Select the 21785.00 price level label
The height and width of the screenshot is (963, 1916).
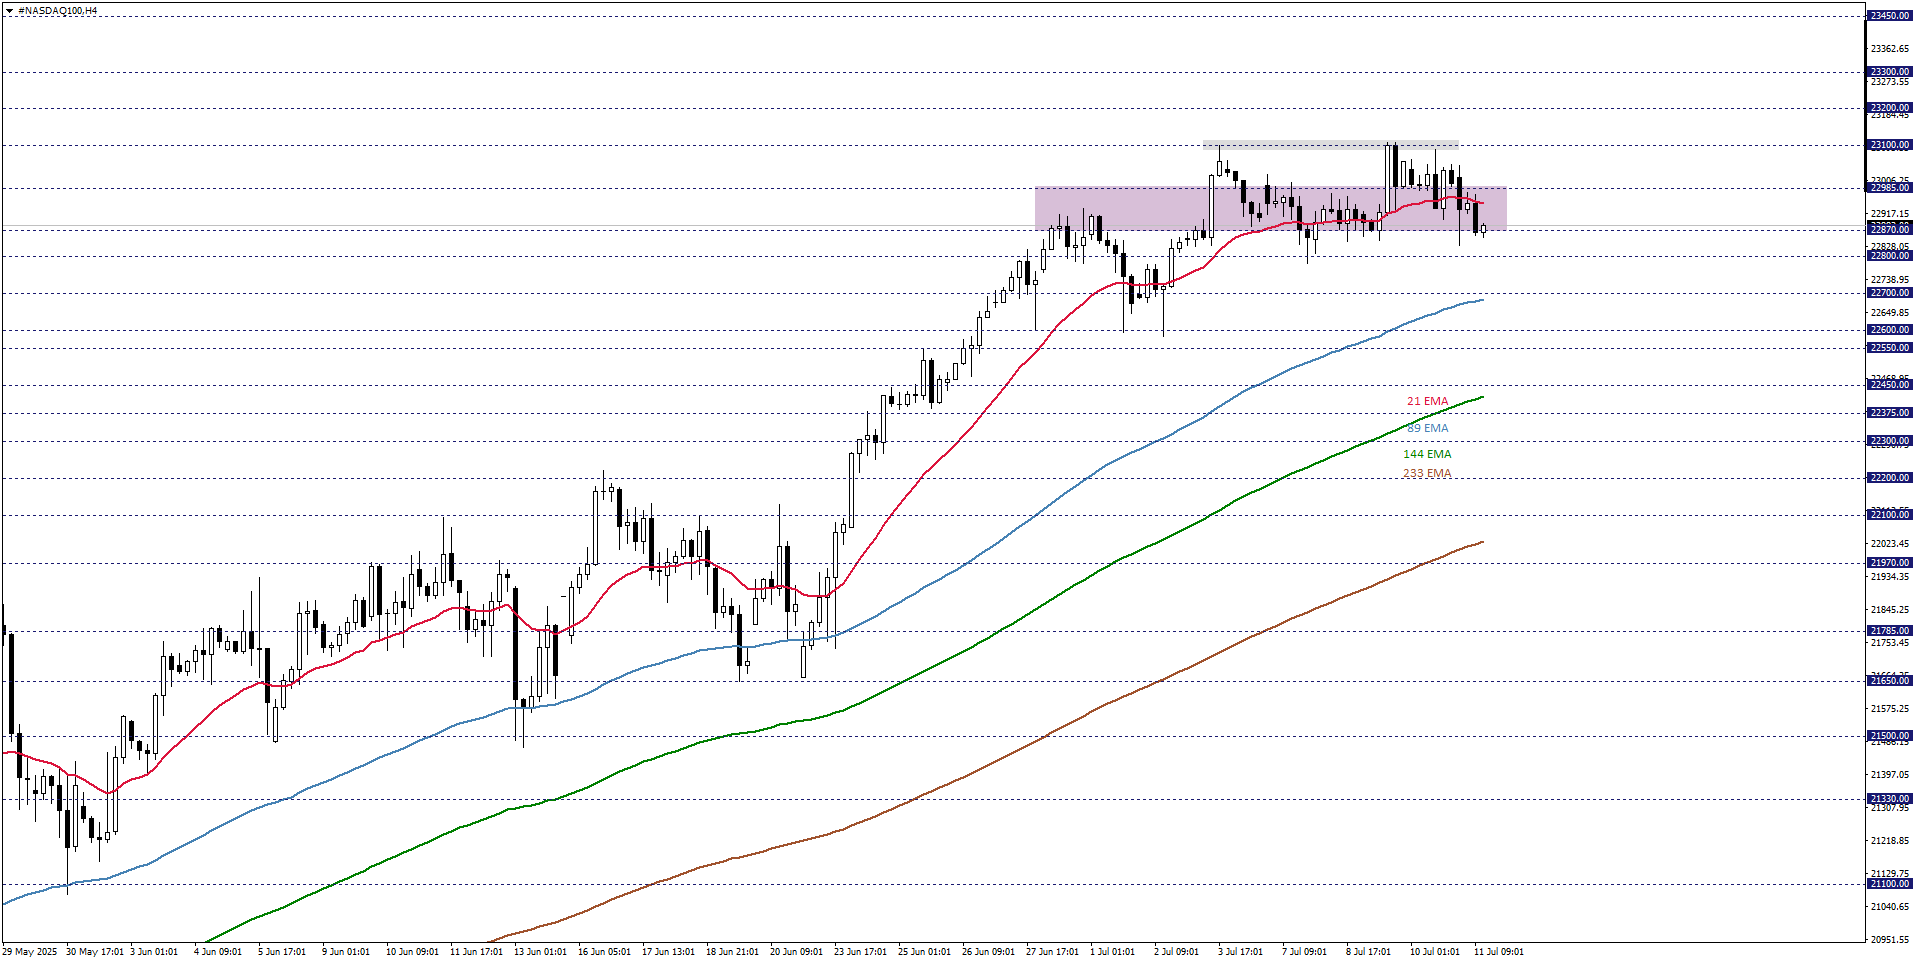1890,631
